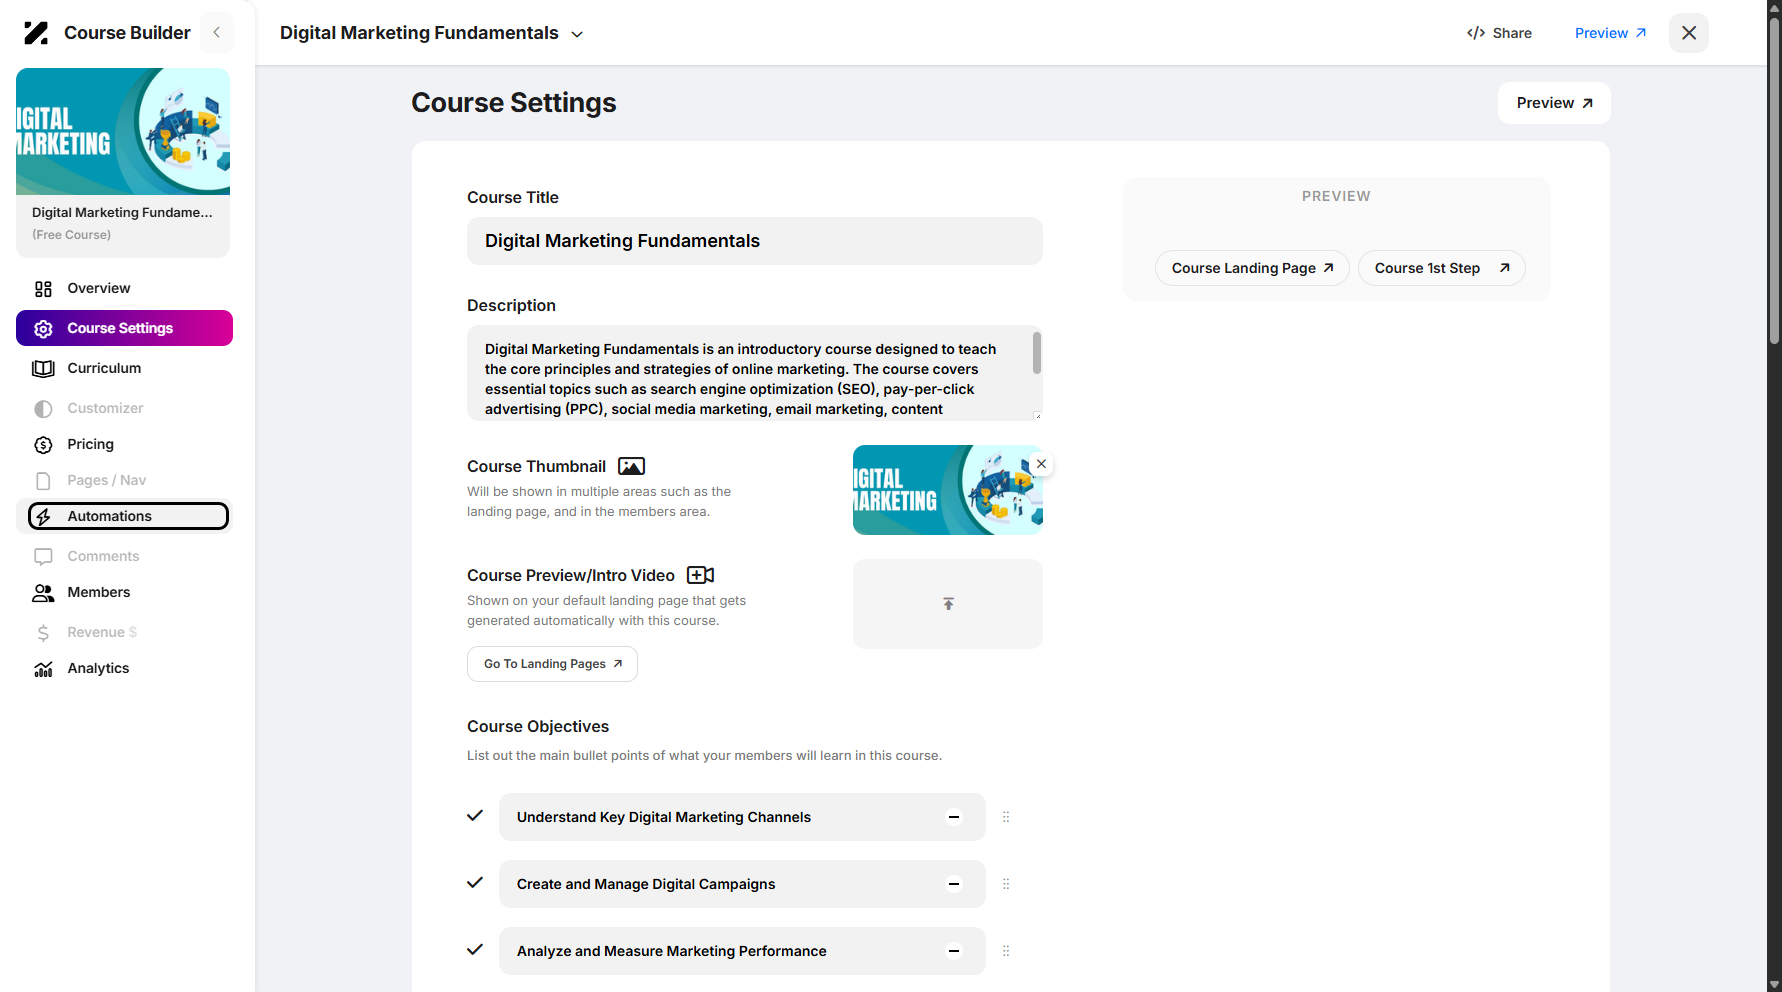Remove 'Understand Key Digital Marketing Channels' objective
1782x992 pixels.
pos(954,817)
